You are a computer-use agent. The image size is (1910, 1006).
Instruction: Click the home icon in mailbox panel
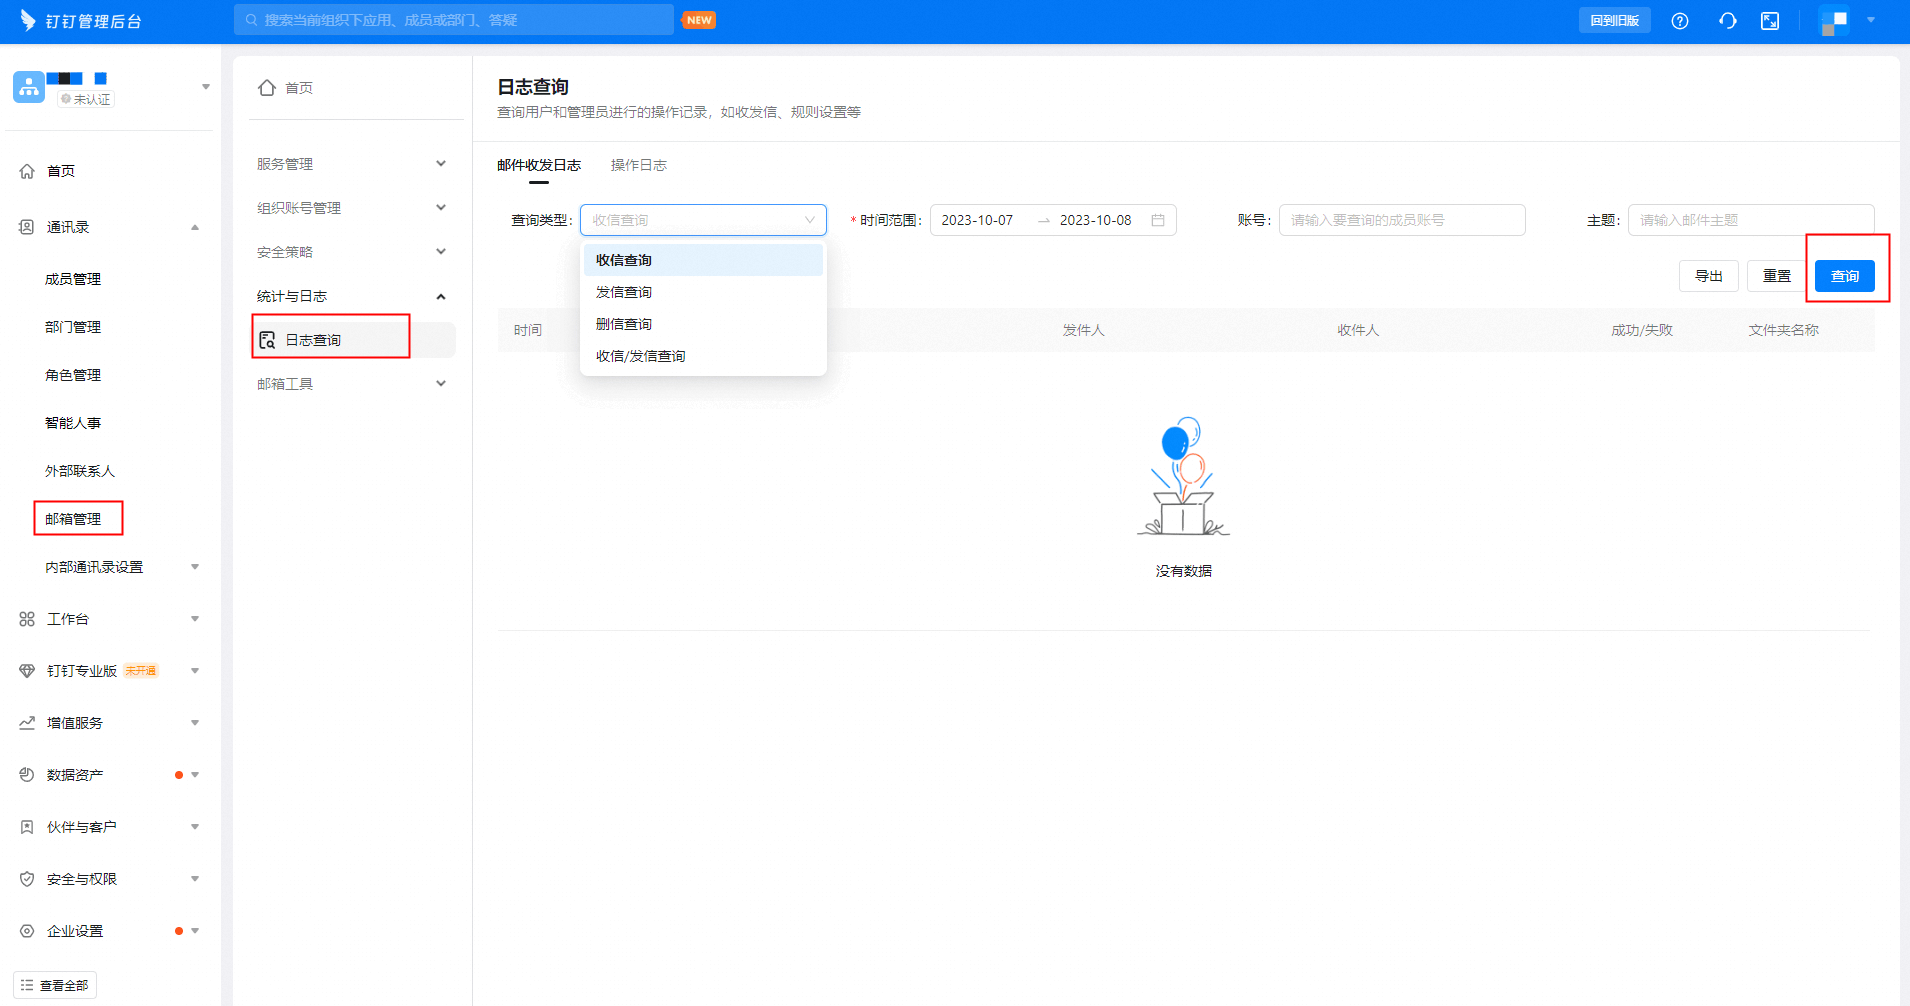click(267, 88)
